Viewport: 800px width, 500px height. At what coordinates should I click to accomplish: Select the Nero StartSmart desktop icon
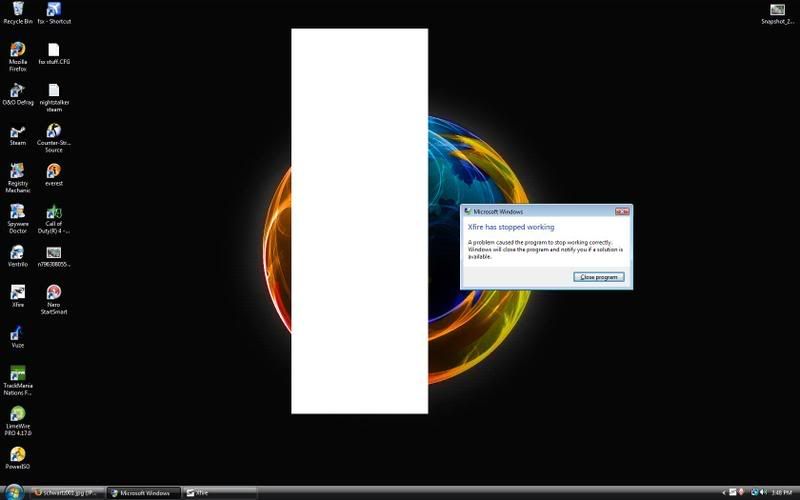pyautogui.click(x=54, y=299)
